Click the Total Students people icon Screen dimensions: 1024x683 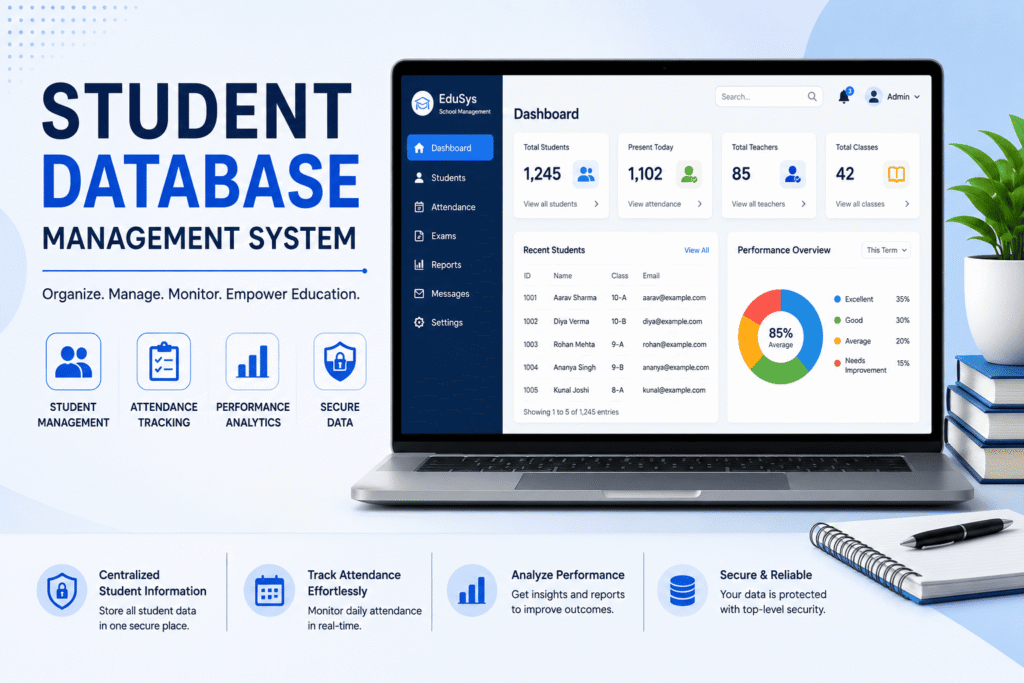pos(586,174)
